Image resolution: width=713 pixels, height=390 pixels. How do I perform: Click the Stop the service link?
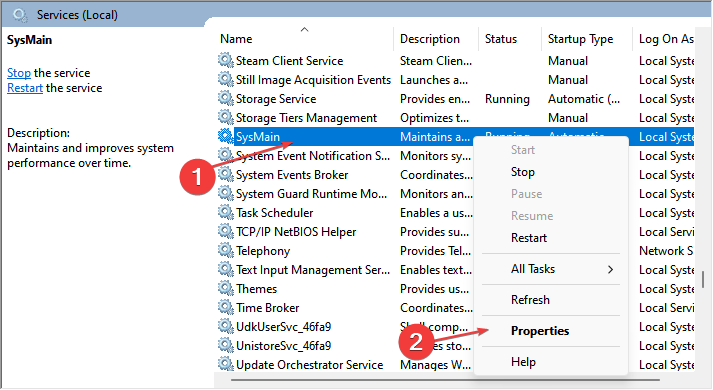click(19, 73)
